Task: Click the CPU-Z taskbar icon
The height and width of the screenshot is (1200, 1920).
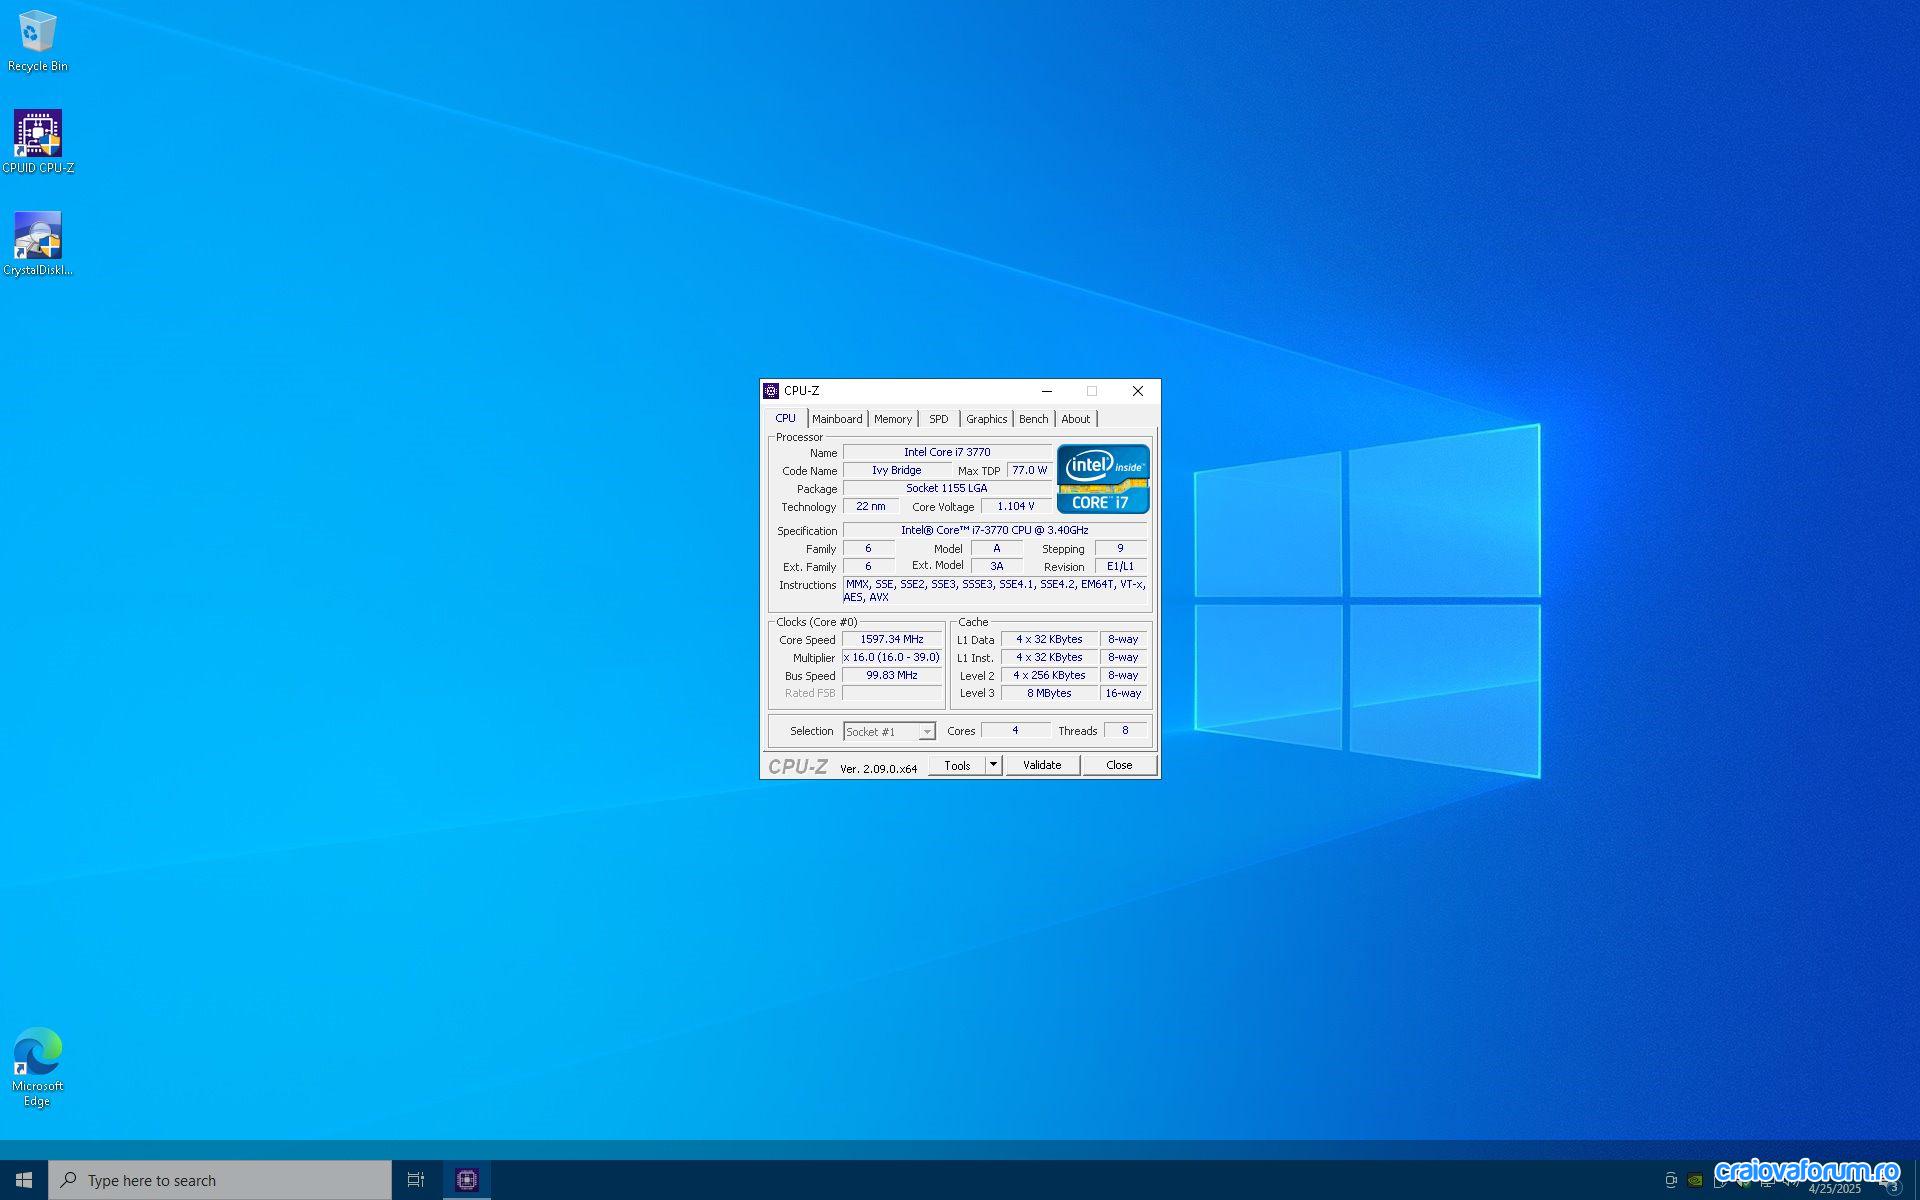Action: (x=467, y=1180)
